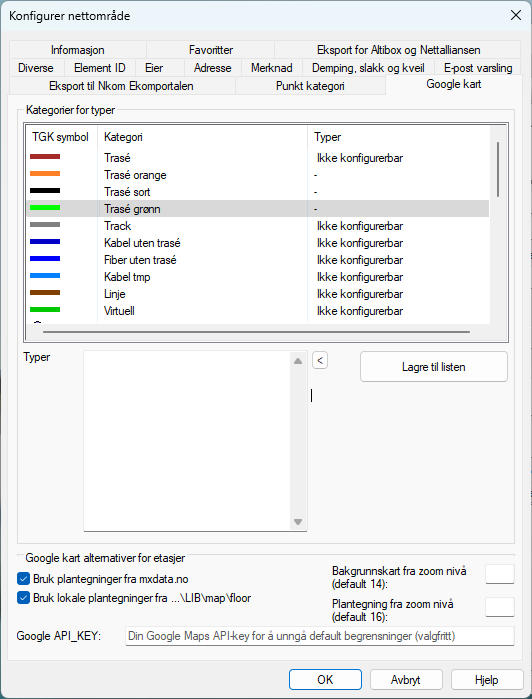Select the 'Kabel uten trasé' row
The height and width of the screenshot is (699, 532).
tap(258, 243)
